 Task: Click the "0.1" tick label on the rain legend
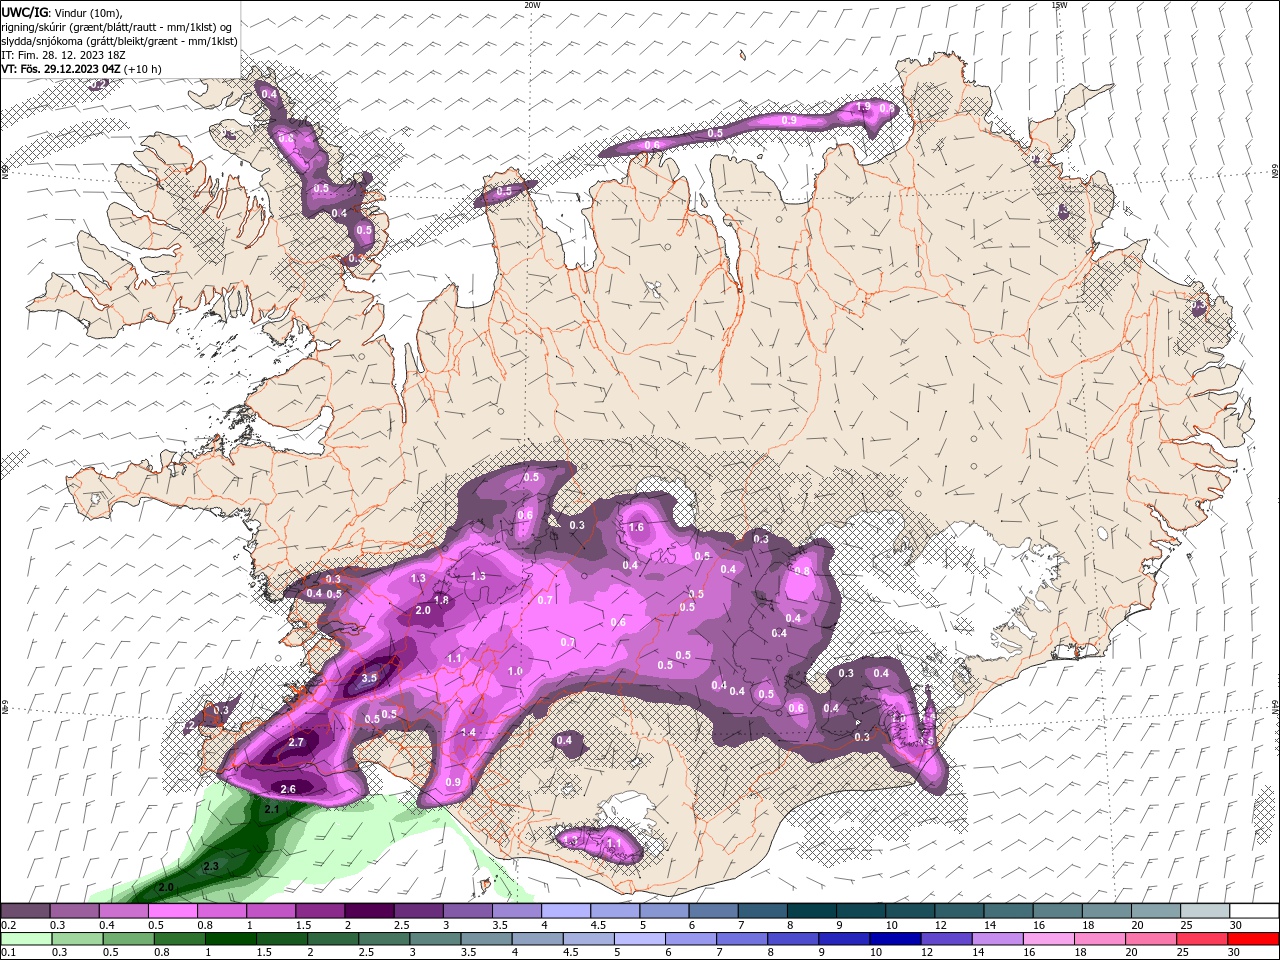coord(7,953)
